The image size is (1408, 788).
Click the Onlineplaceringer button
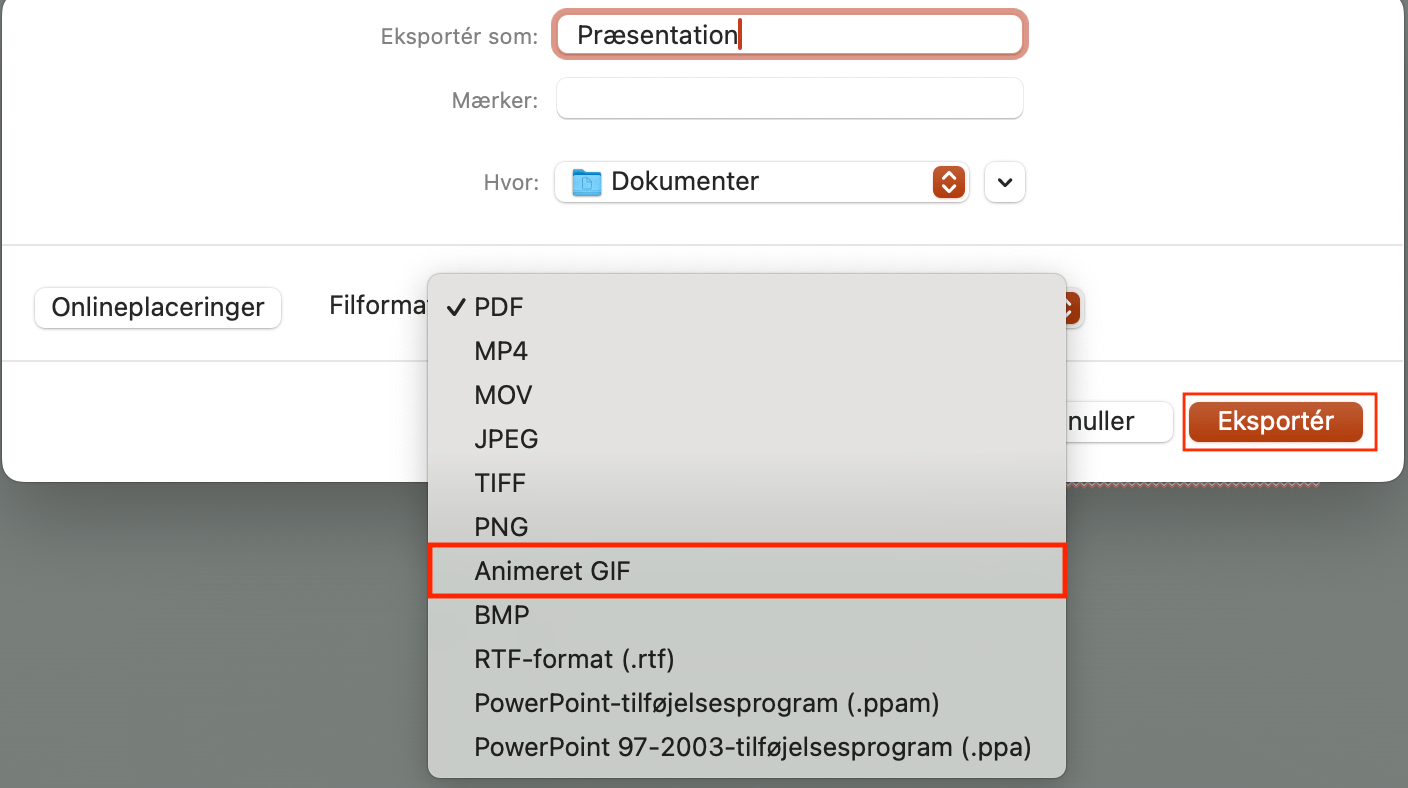point(157,308)
